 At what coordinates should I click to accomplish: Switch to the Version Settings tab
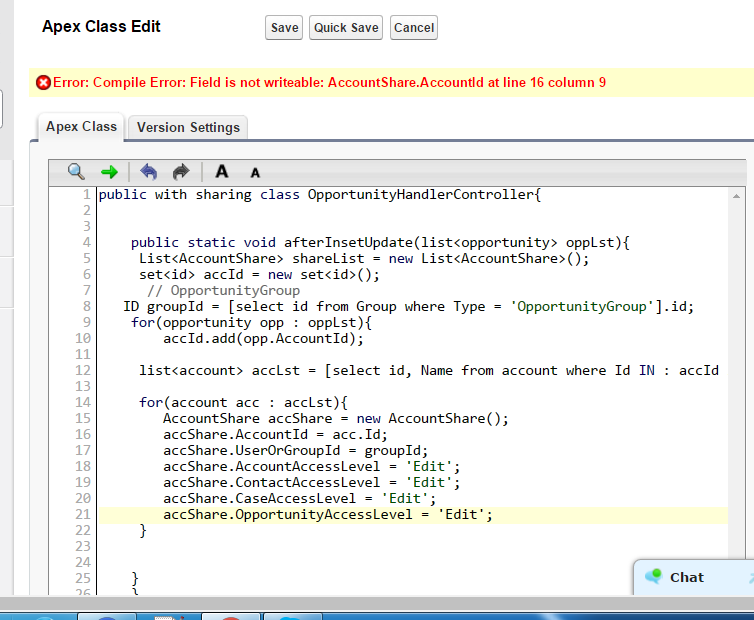[188, 128]
